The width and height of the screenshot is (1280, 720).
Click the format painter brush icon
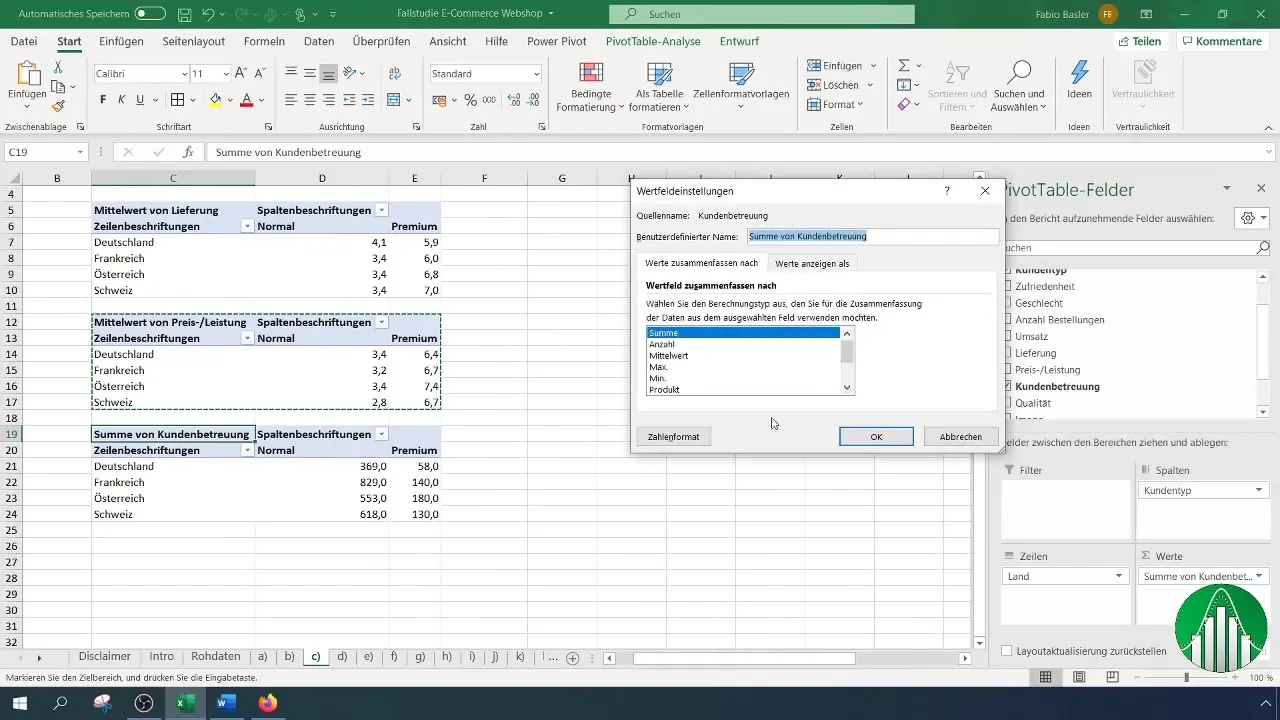(x=58, y=106)
